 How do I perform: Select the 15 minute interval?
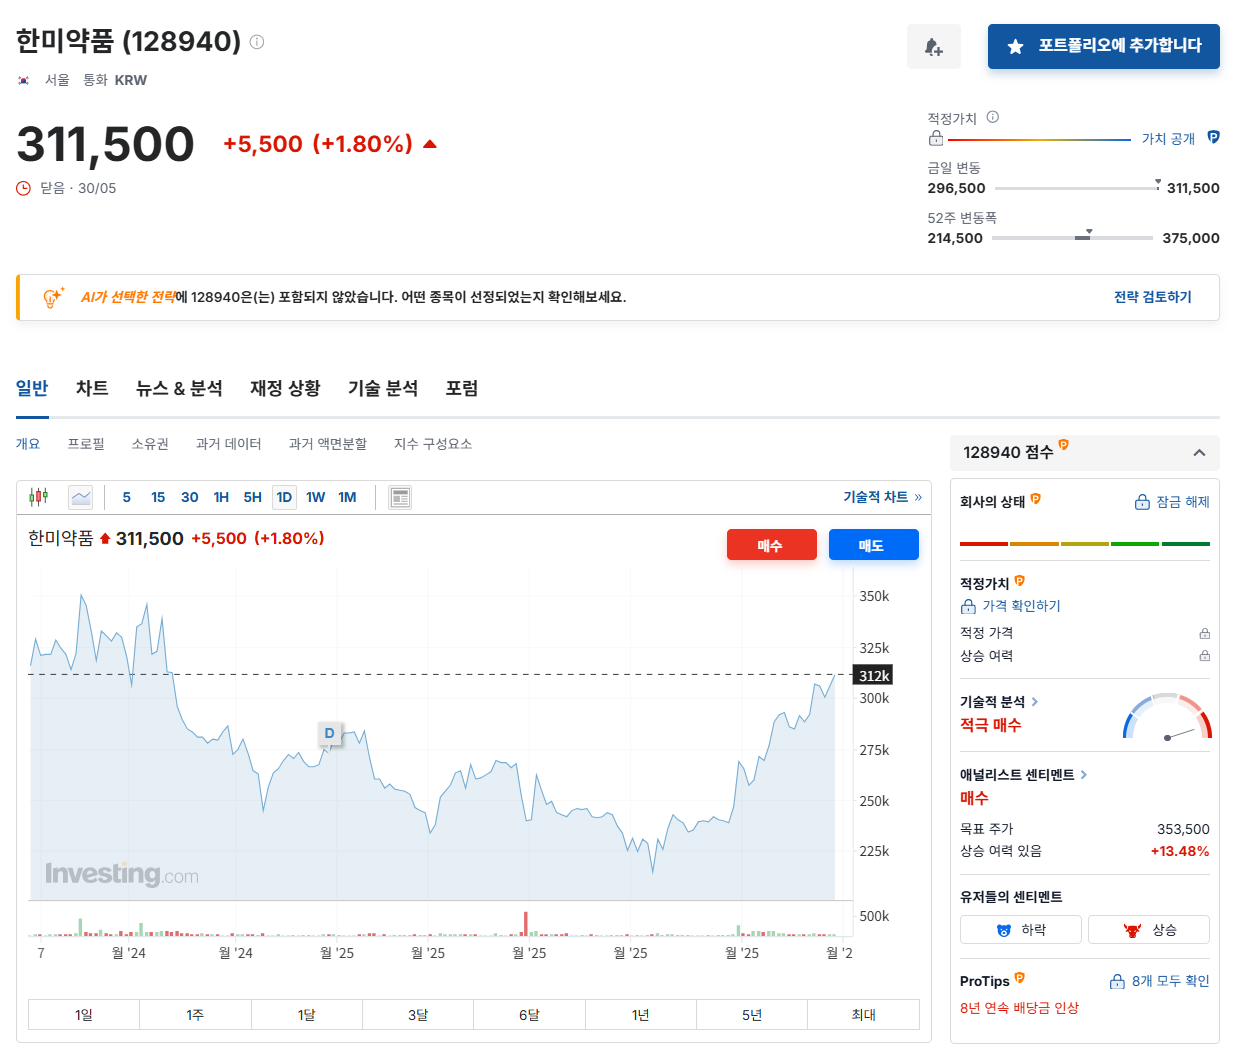click(x=158, y=497)
